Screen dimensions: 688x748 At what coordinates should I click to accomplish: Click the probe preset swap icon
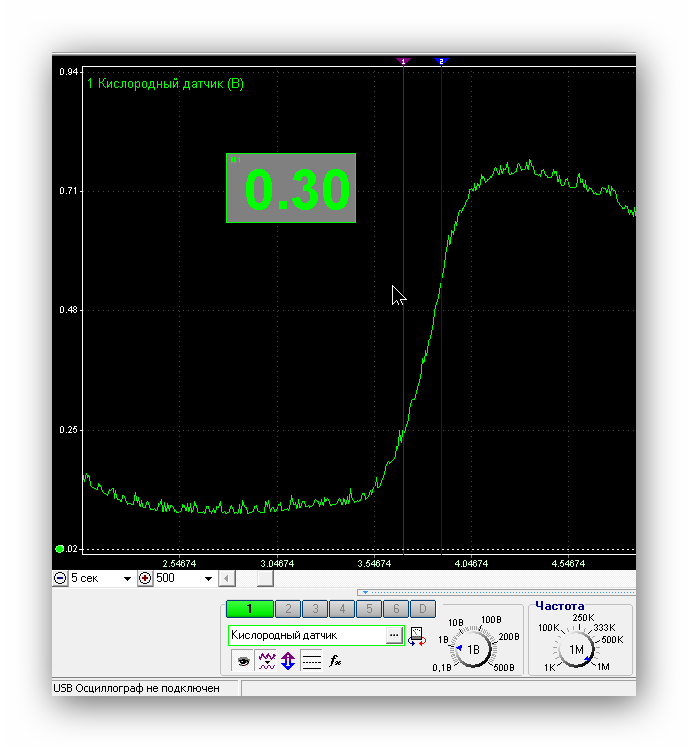click(x=417, y=636)
